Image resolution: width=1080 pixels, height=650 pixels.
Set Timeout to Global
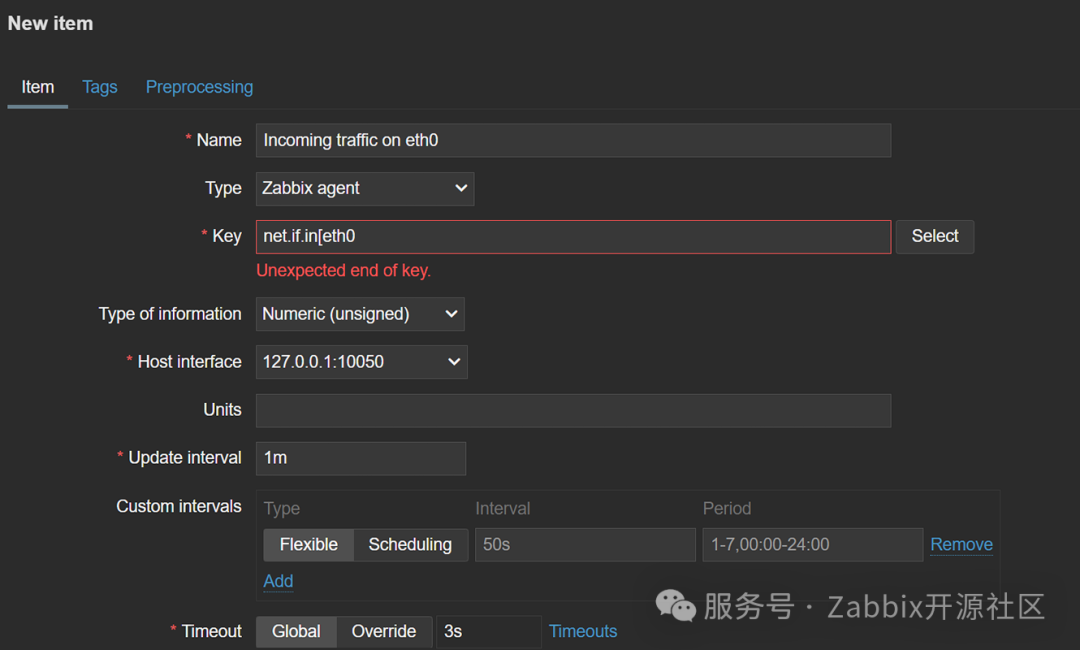296,631
